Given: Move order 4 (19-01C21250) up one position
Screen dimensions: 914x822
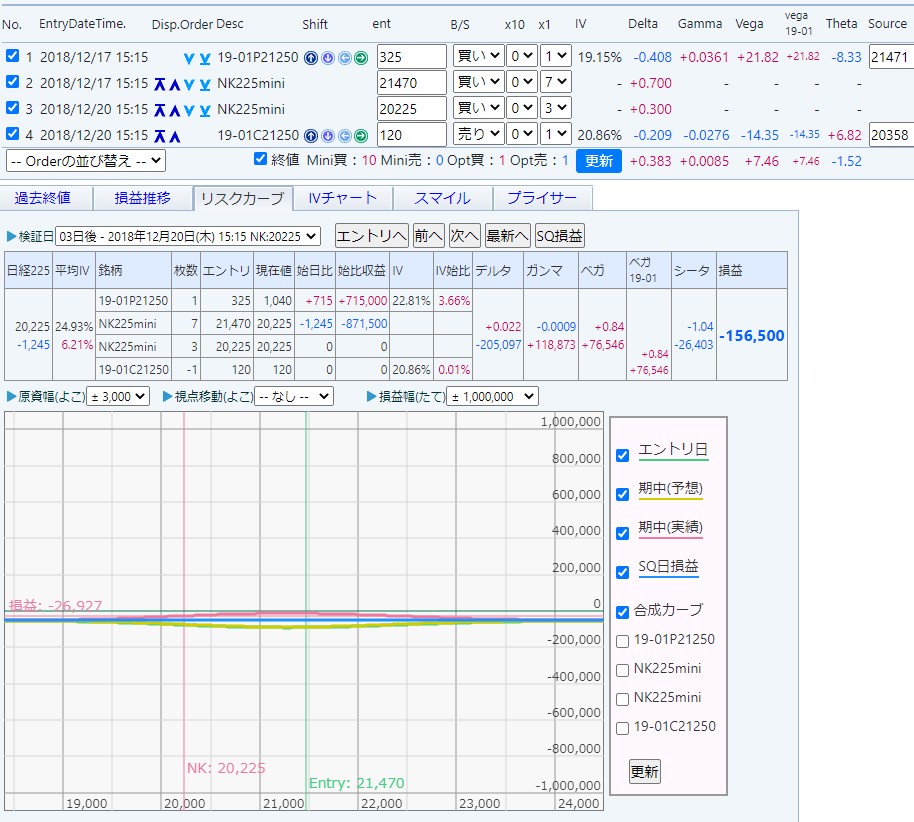Looking at the screenshot, I should (174, 136).
